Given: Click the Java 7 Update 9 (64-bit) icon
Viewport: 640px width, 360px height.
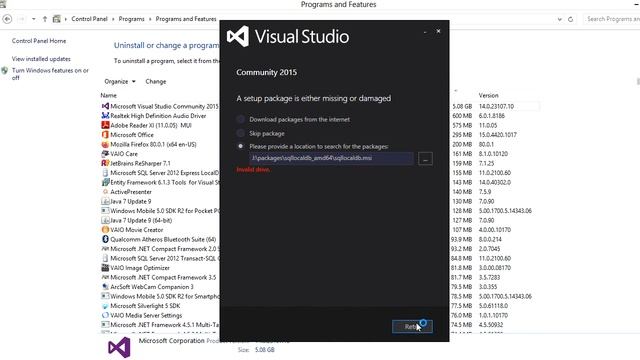Looking at the screenshot, I should coord(105,220).
